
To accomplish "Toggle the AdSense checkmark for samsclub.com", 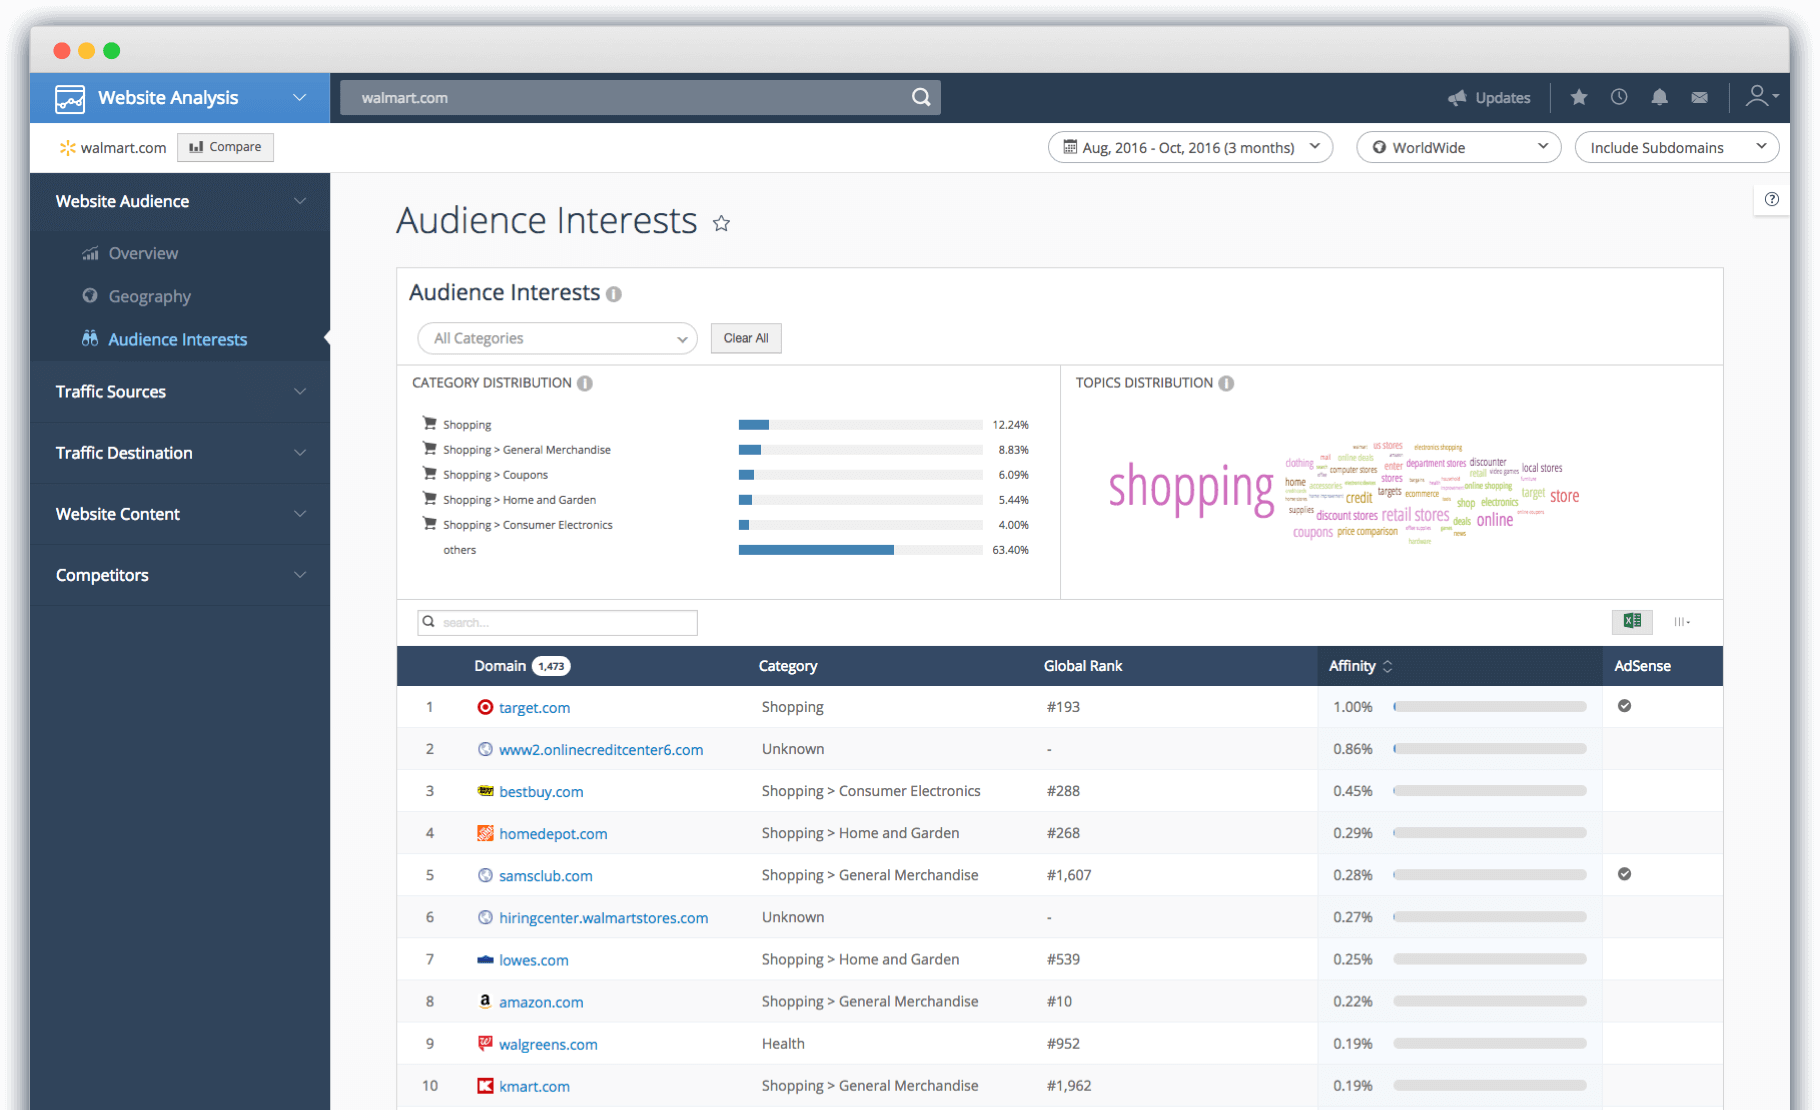I will click(1624, 873).
